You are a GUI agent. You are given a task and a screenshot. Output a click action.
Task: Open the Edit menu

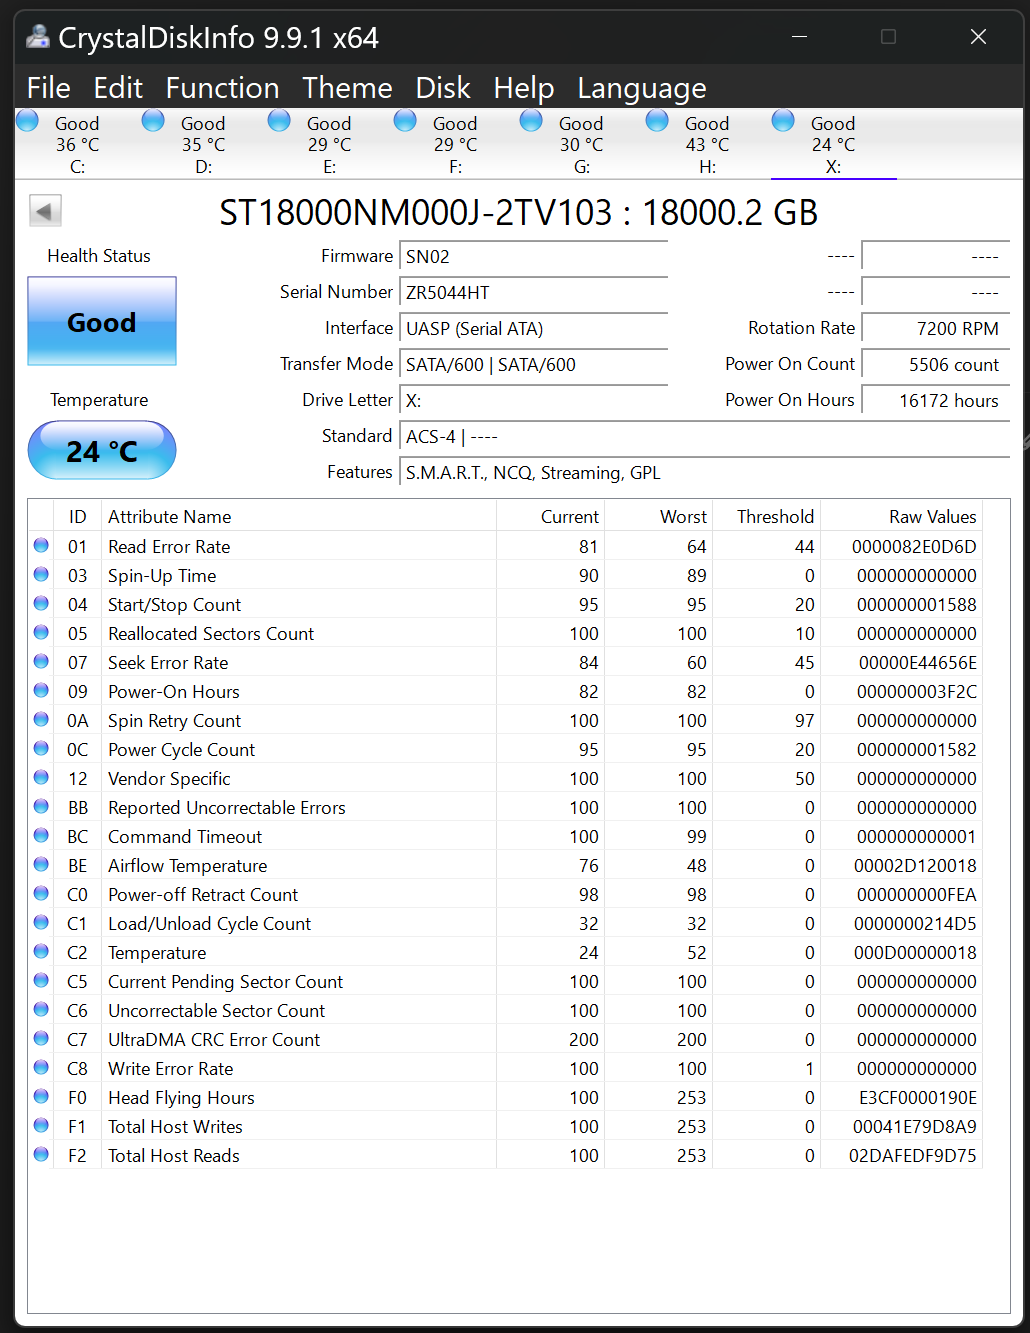pyautogui.click(x=118, y=88)
